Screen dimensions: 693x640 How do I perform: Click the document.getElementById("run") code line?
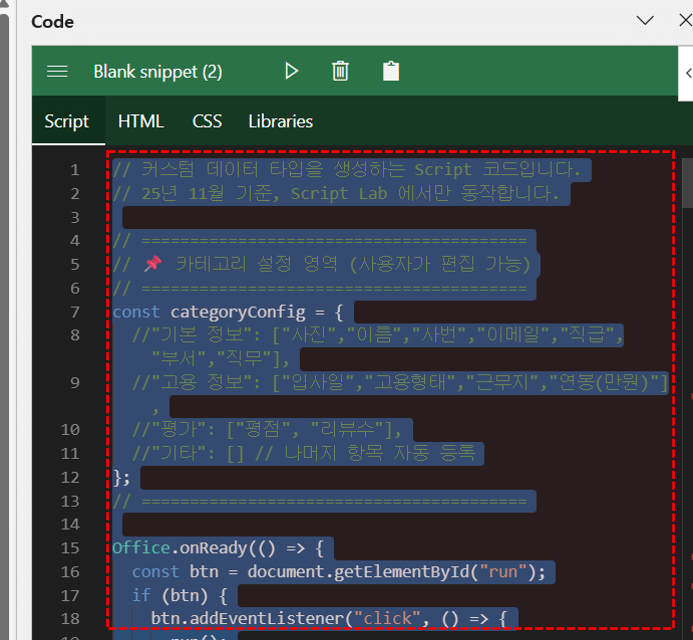pos(340,572)
